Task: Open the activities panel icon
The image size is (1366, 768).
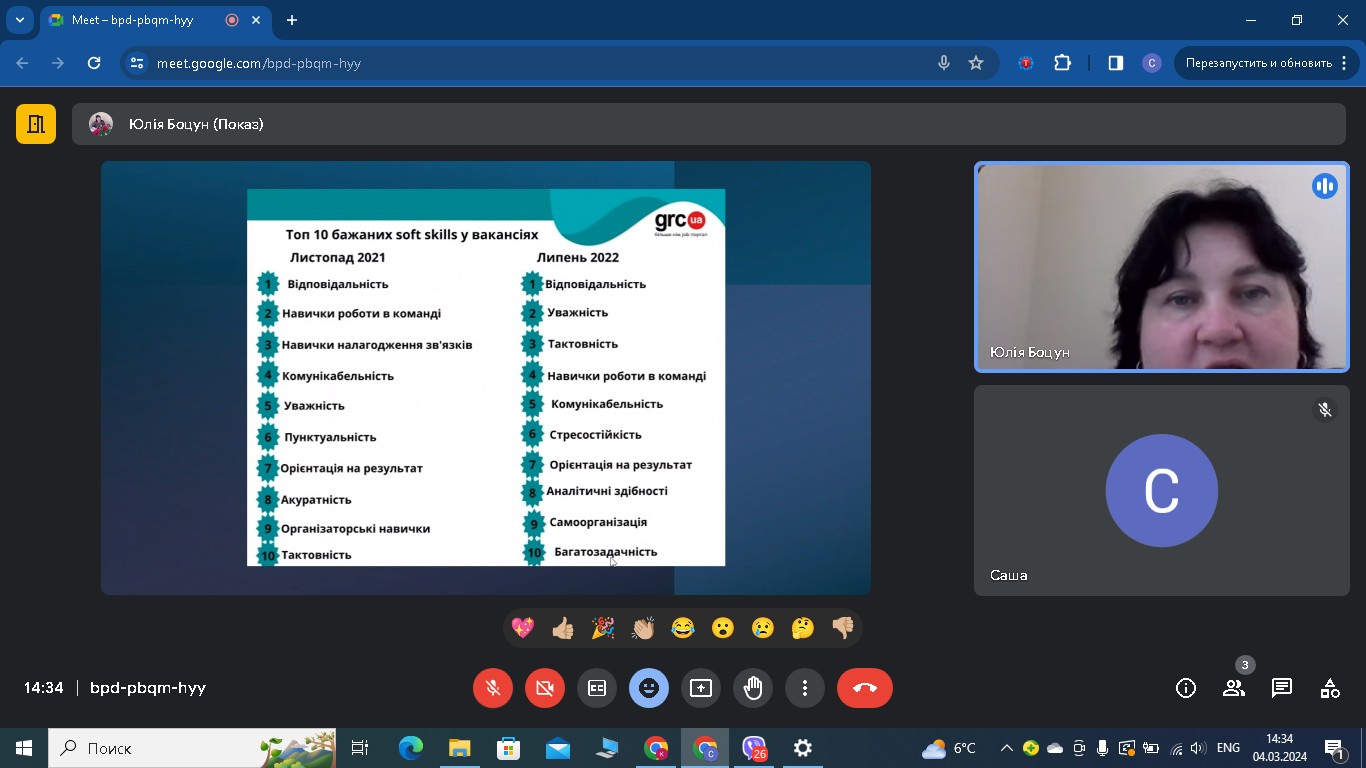Action: [1329, 688]
